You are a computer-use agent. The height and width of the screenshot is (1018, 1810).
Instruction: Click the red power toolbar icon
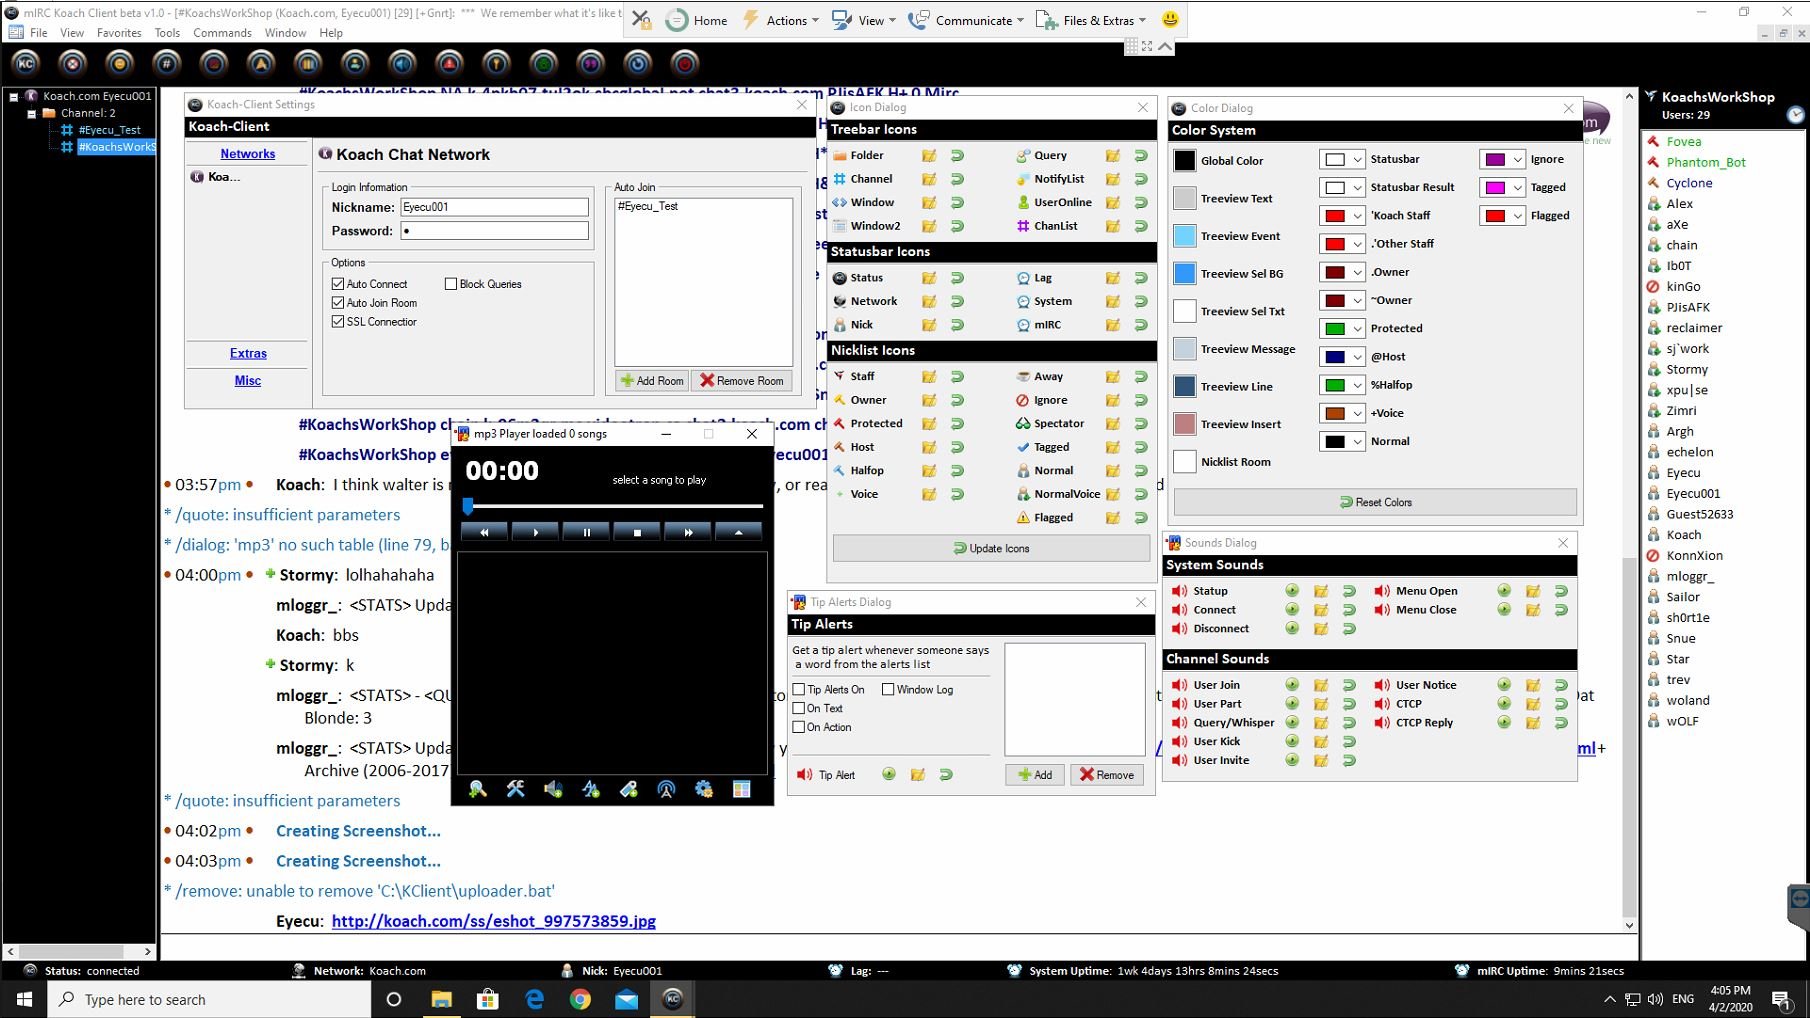pos(685,64)
